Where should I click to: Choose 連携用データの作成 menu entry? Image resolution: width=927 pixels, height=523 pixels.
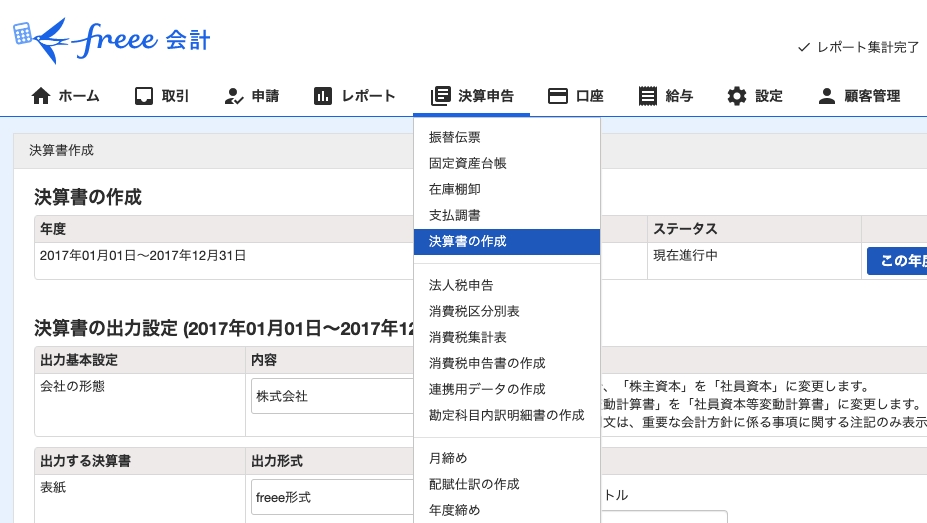pyautogui.click(x=507, y=389)
